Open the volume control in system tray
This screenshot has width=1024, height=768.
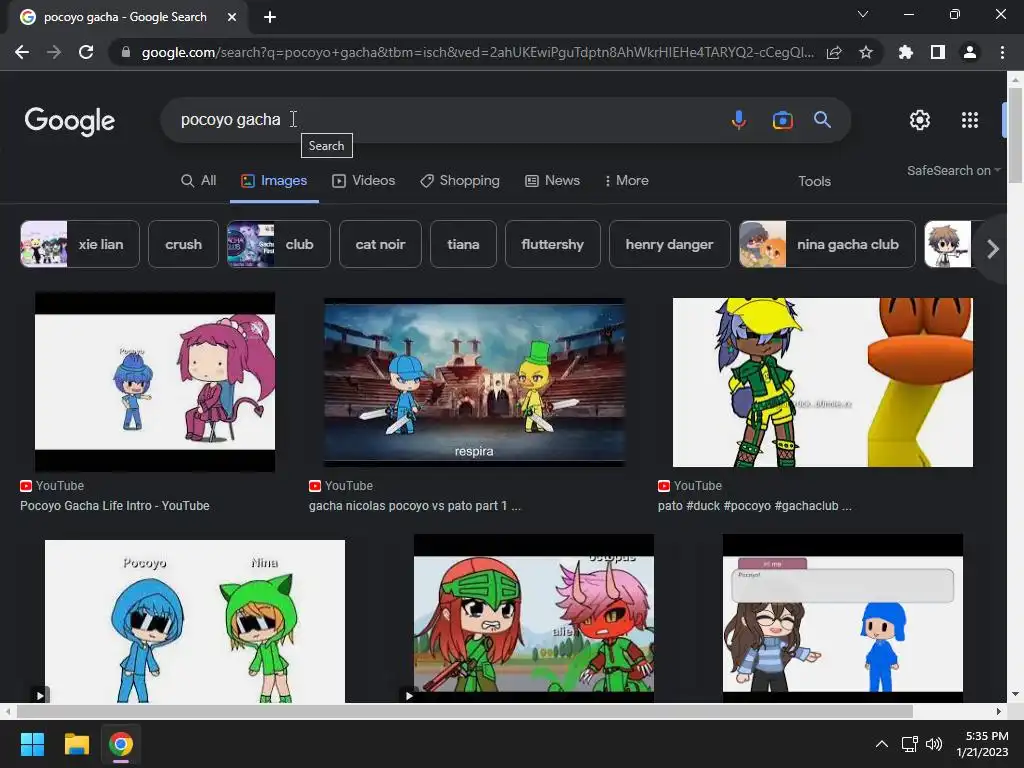pos(934,744)
